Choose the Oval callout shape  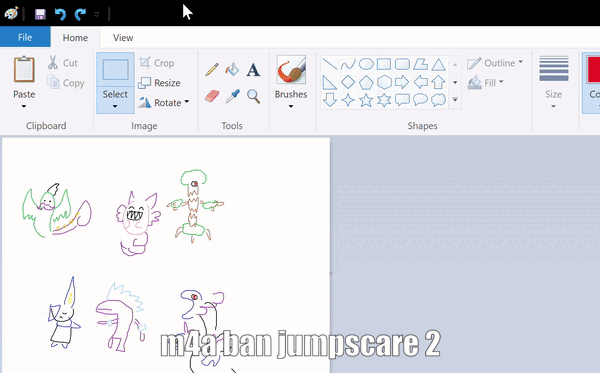click(420, 99)
